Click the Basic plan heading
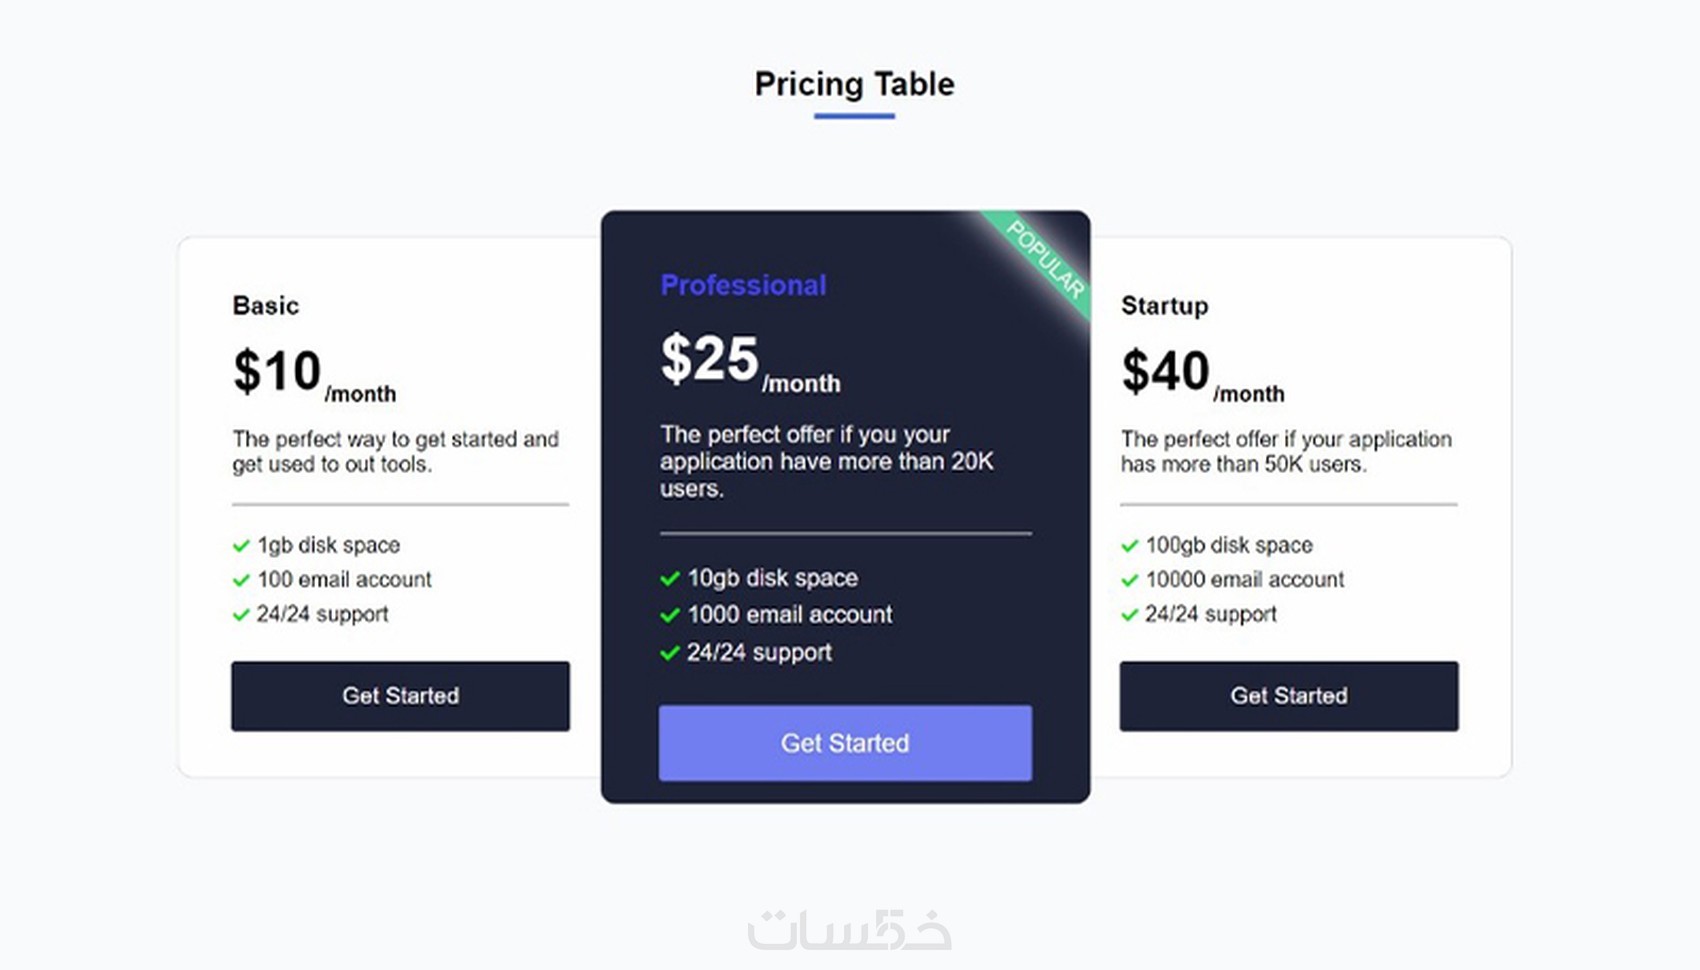Screen dimensions: 1700x970 [x=266, y=306]
